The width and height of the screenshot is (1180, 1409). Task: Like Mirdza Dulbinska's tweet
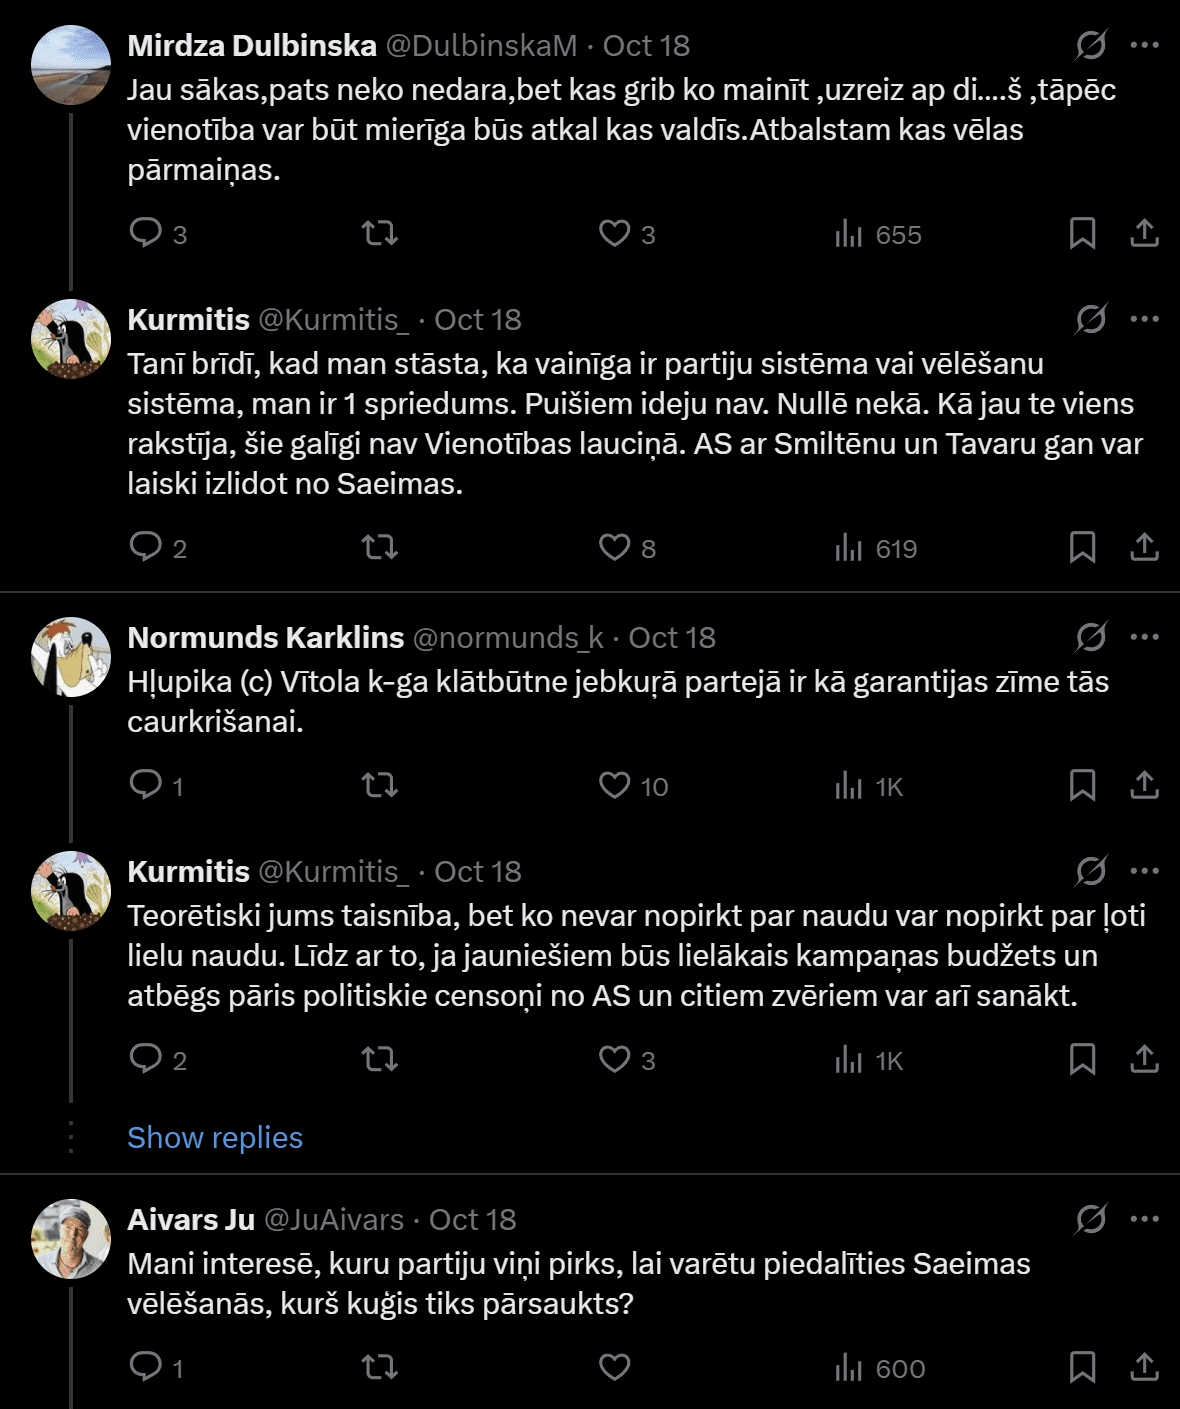[x=614, y=233]
